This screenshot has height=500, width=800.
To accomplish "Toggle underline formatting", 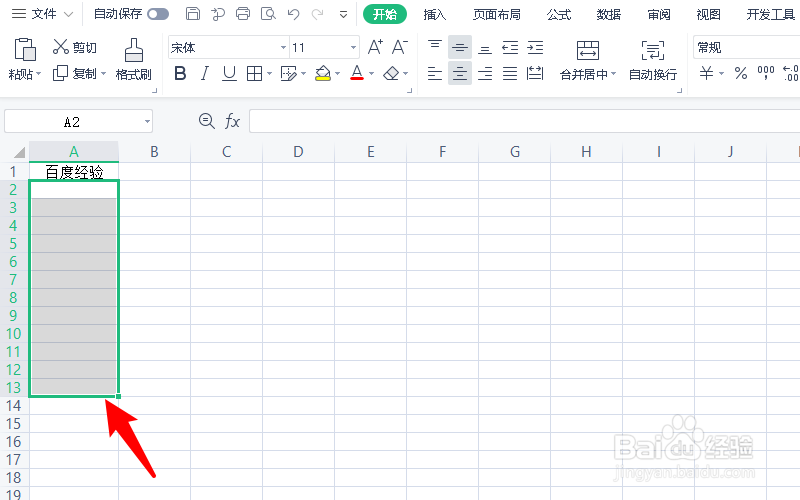I will coord(229,74).
